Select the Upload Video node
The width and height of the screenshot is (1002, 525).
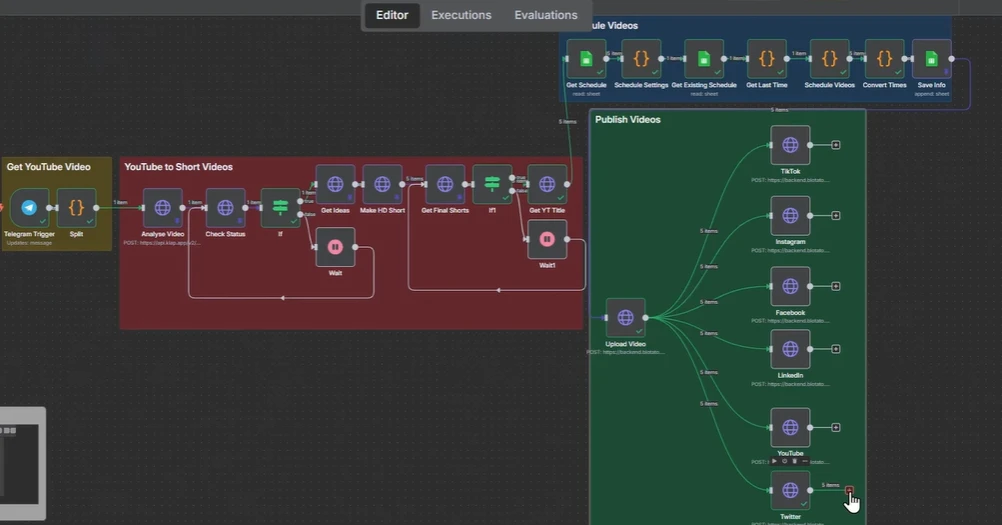[x=626, y=317]
